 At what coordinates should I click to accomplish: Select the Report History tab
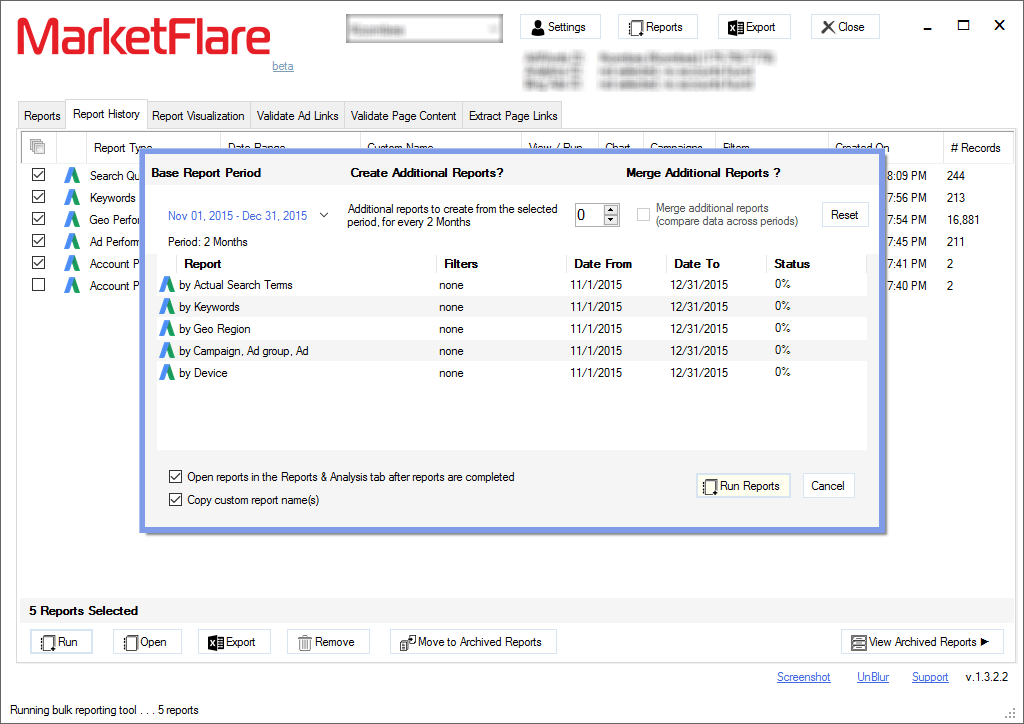(106, 114)
